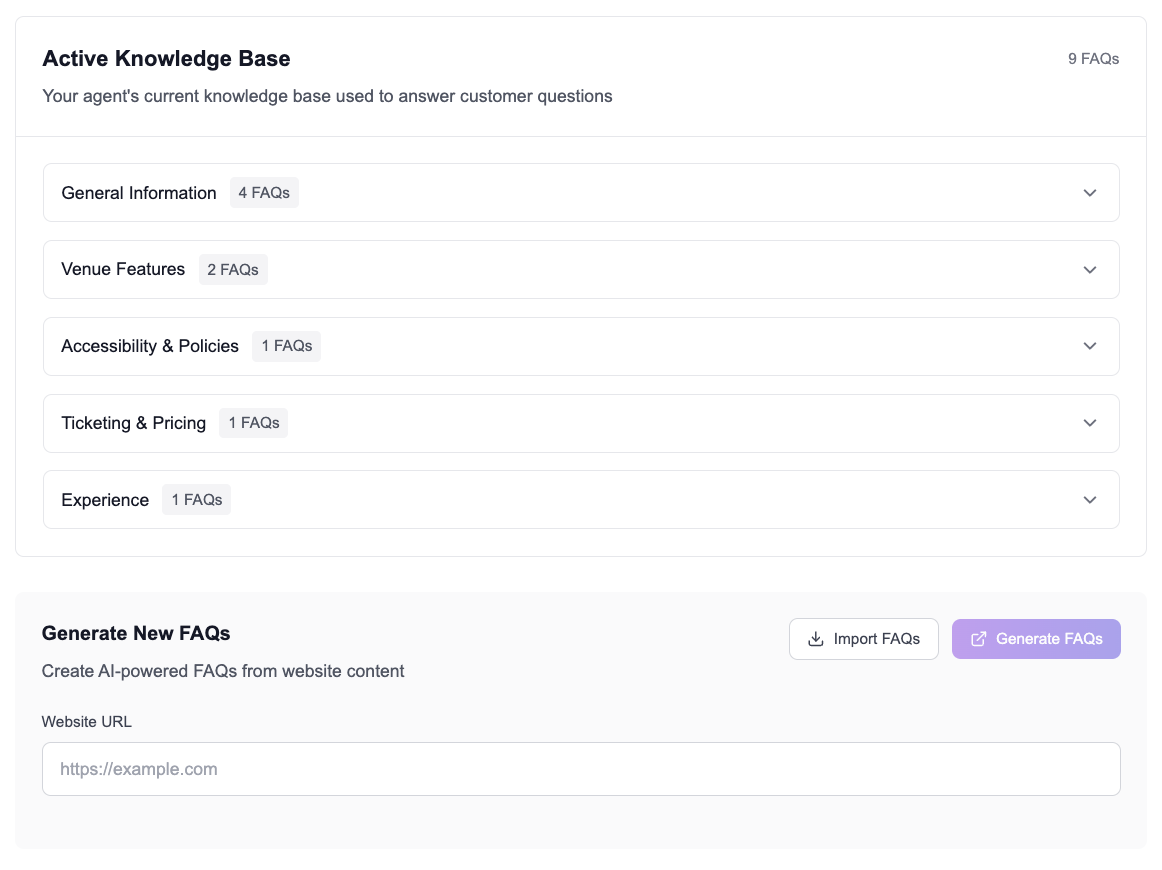Image resolution: width=1162 pixels, height=870 pixels.
Task: Click the 1 FAQs badge beside Experience
Action: 197,500
